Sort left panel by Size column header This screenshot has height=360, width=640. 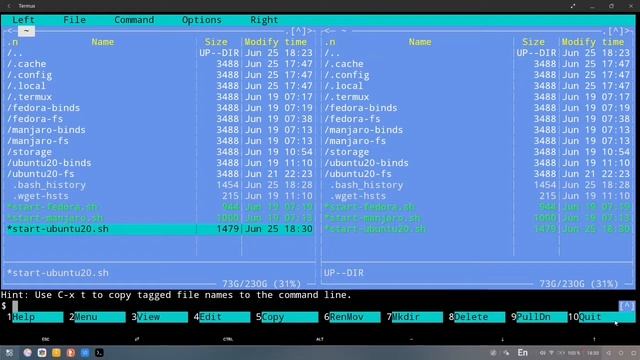216,42
